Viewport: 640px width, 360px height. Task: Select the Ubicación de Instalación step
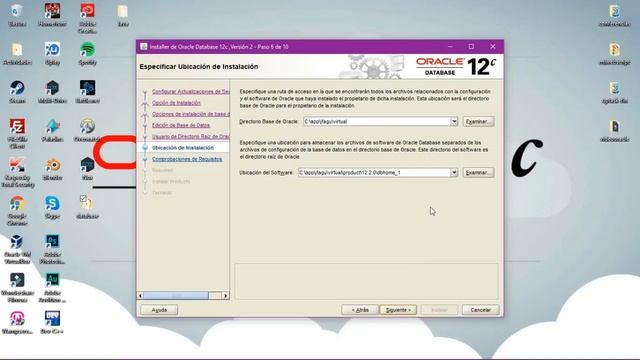click(x=183, y=148)
